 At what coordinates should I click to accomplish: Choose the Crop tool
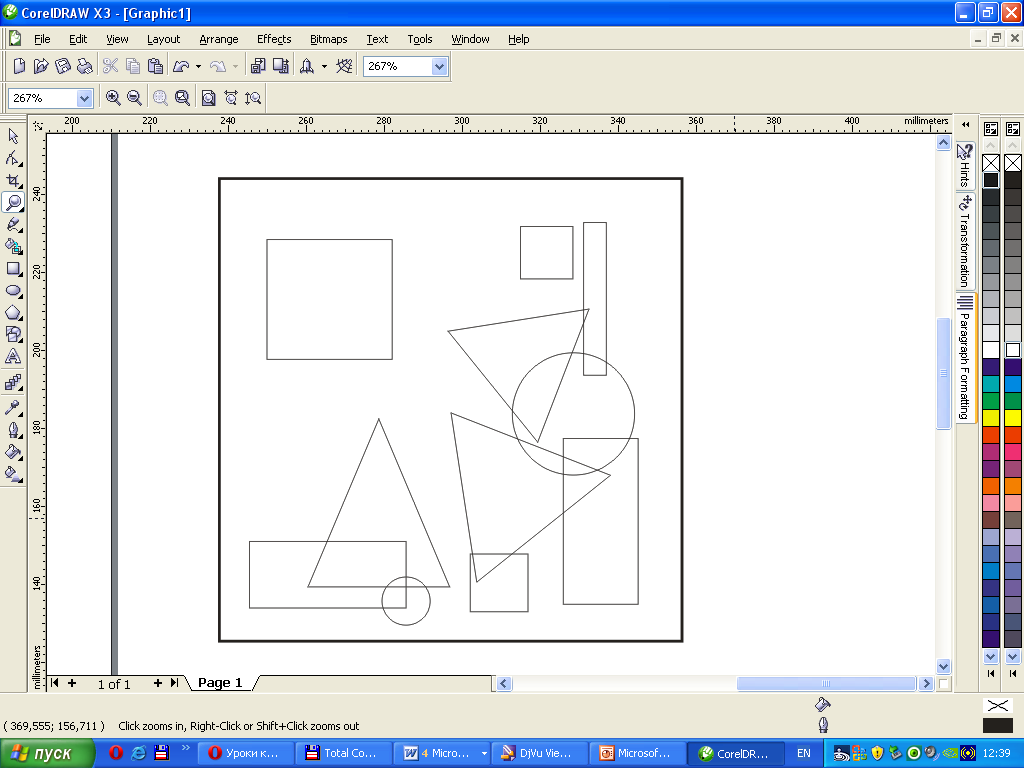click(13, 180)
